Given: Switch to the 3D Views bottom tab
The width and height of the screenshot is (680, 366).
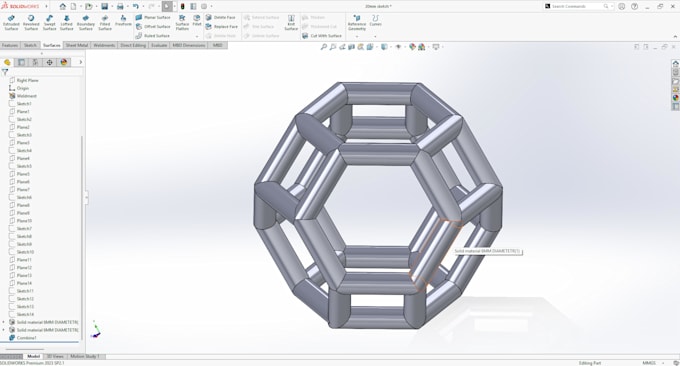Looking at the screenshot, I should pos(56,356).
